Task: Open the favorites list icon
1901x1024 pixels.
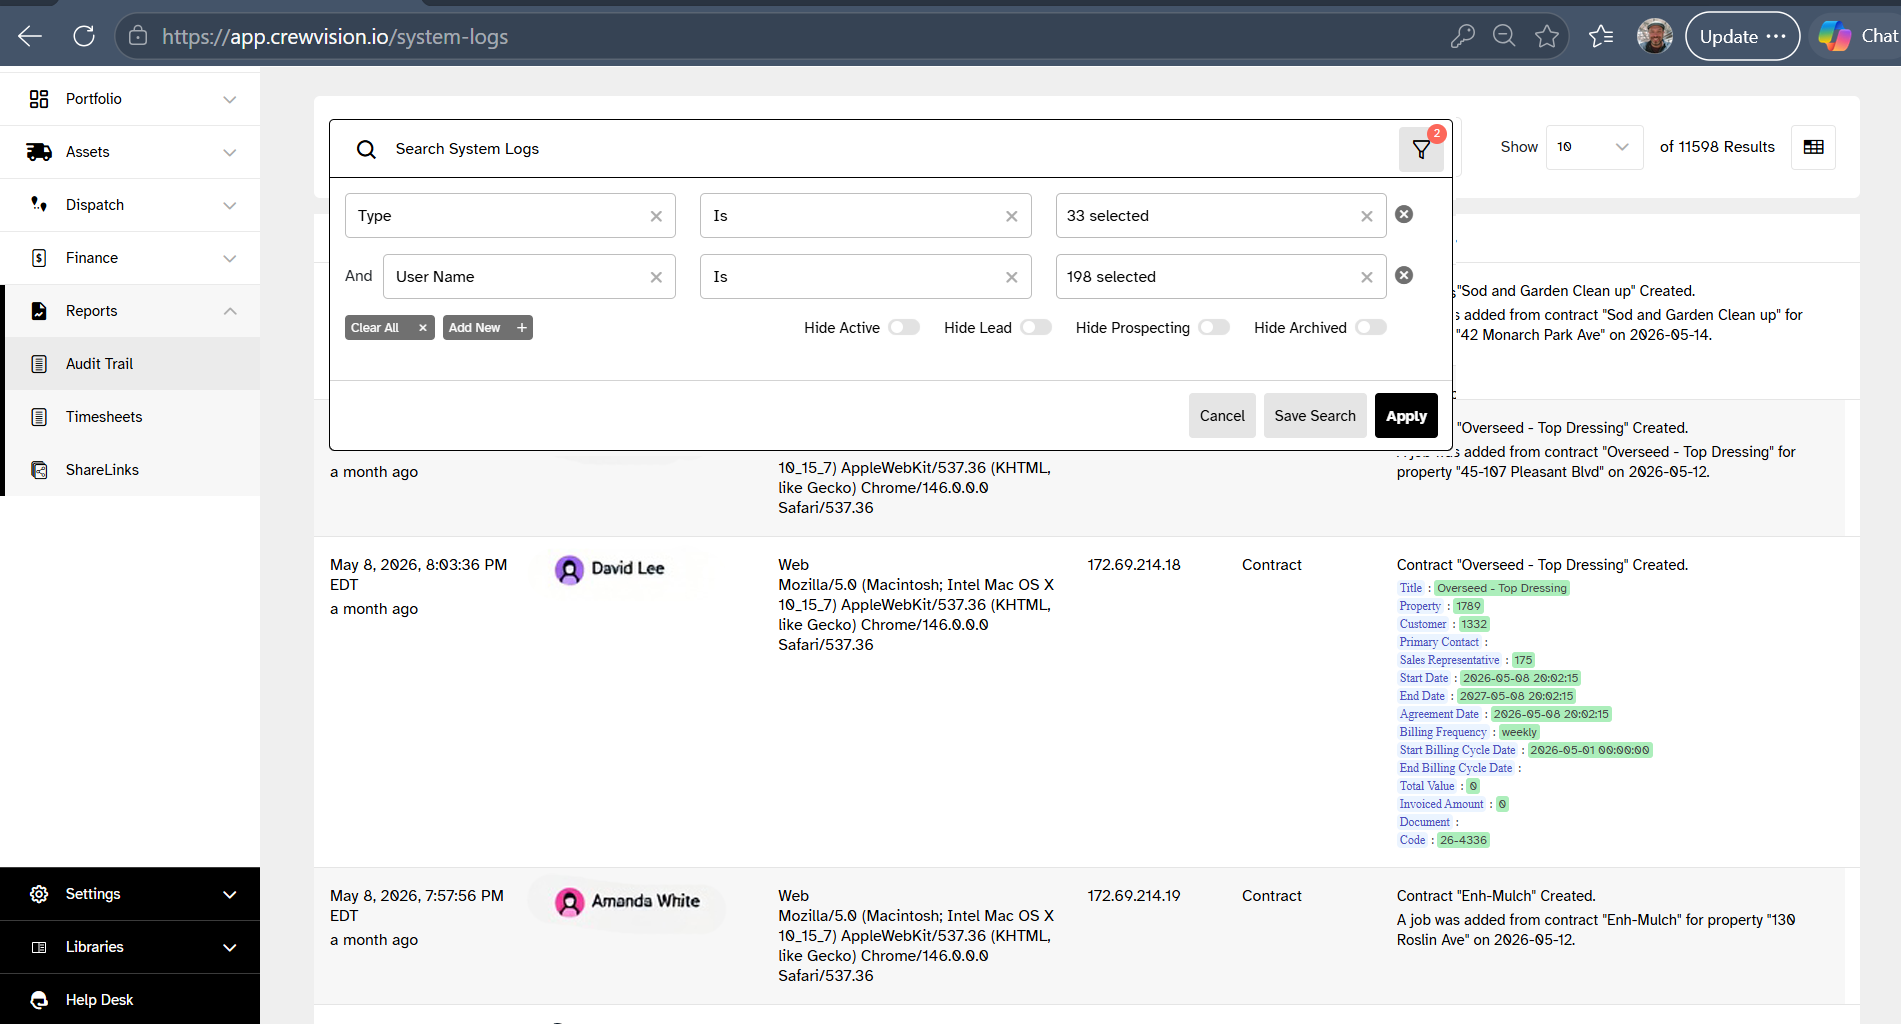Action: click(x=1601, y=36)
